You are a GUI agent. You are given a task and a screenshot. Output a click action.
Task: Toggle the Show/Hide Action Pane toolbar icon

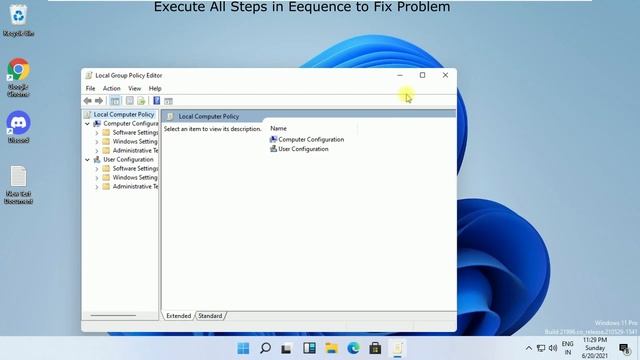coord(168,100)
